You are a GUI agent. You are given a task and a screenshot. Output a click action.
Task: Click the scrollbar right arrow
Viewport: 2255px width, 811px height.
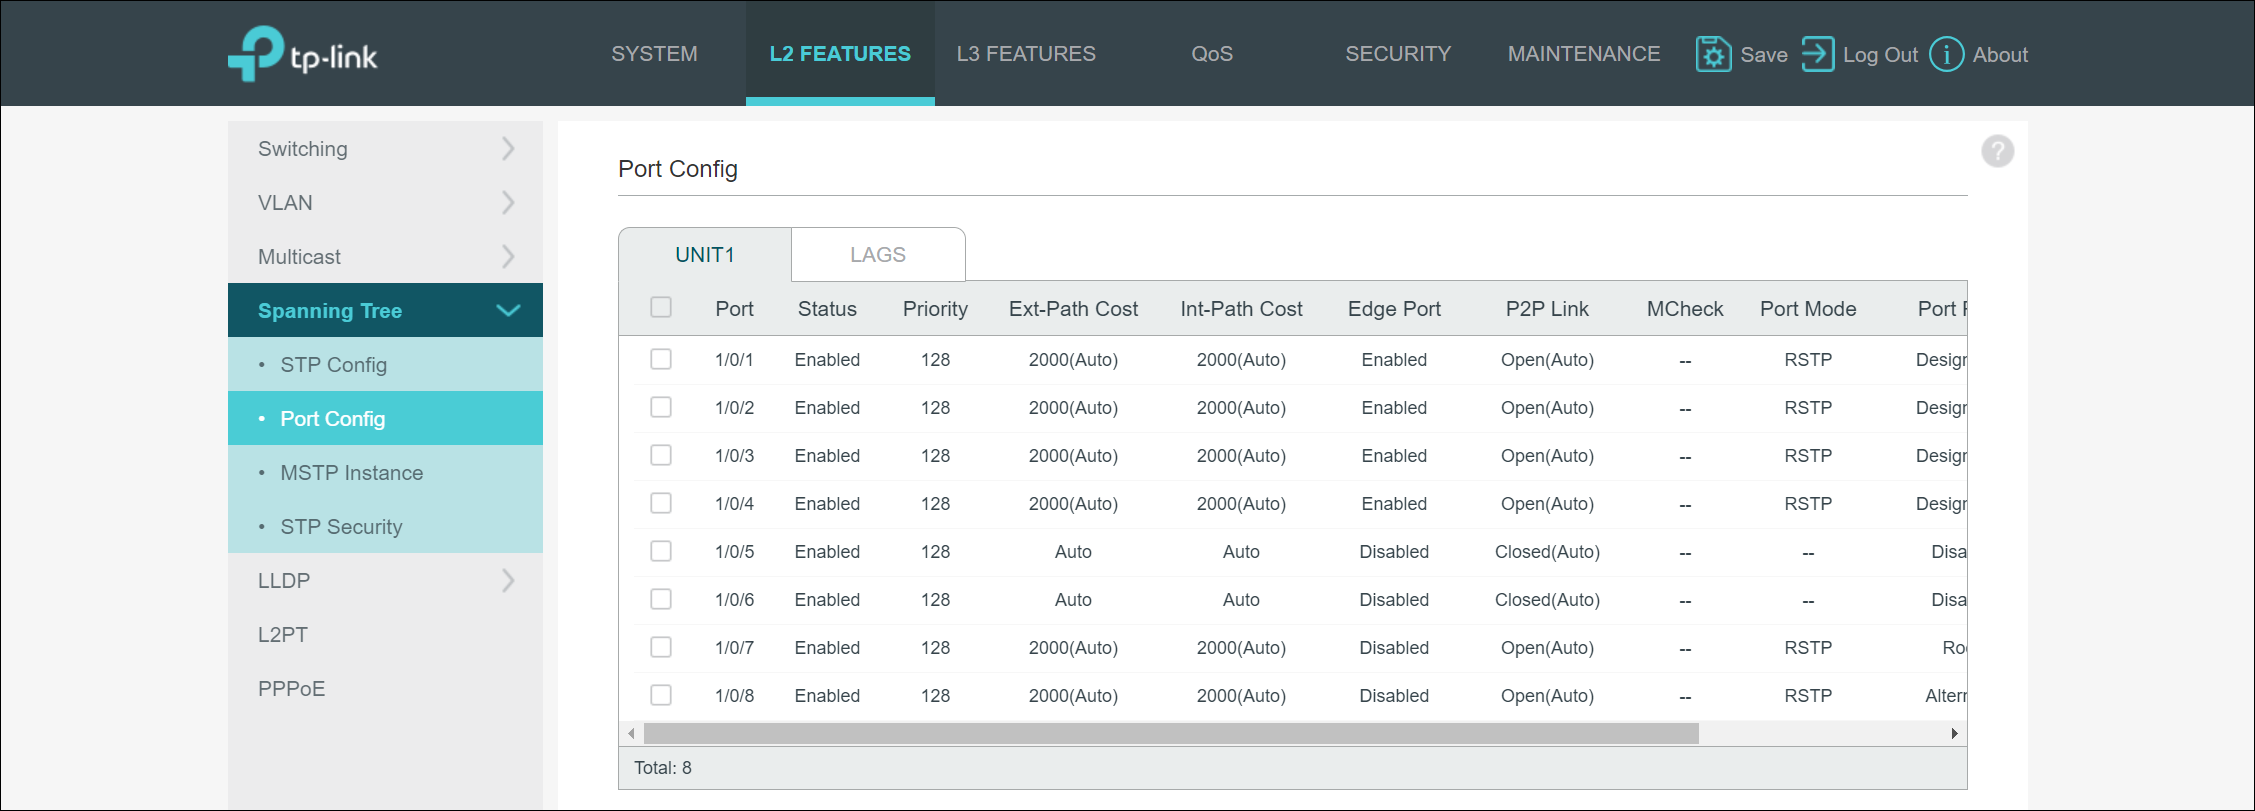pyautogui.click(x=1954, y=734)
